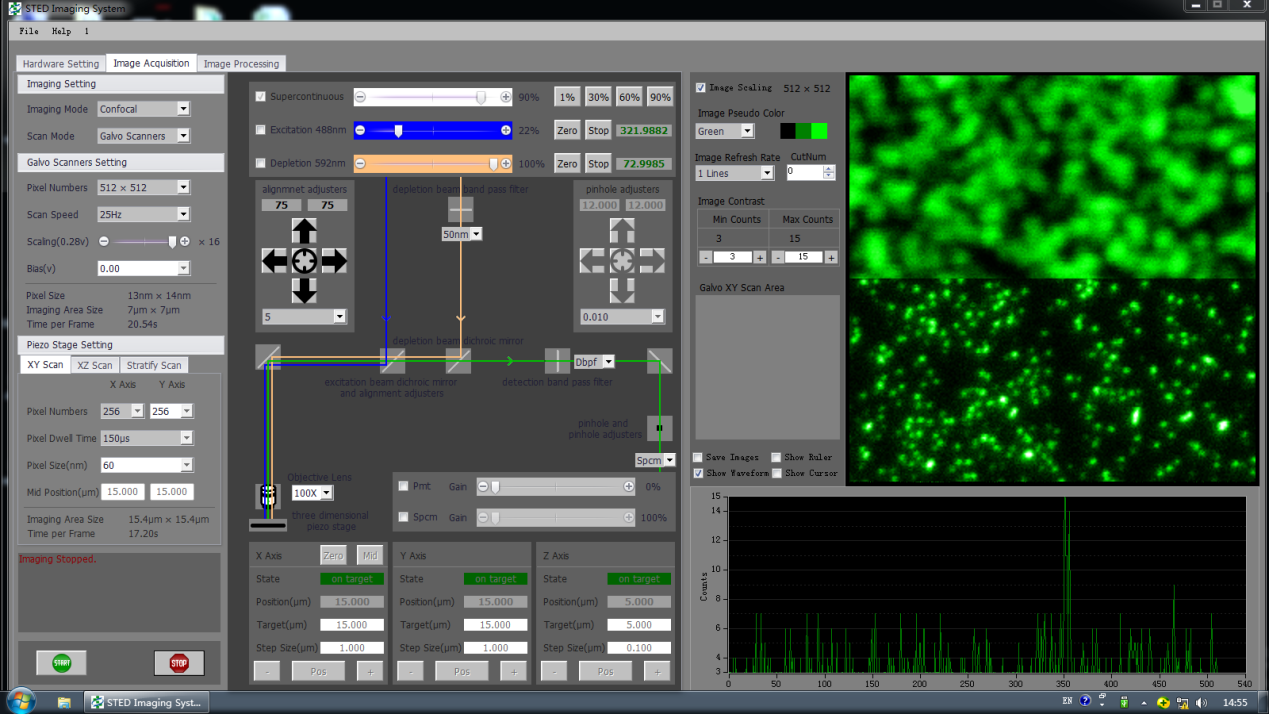Enable the Excitation 488nm checkbox
1269x714 pixels.
click(x=261, y=130)
